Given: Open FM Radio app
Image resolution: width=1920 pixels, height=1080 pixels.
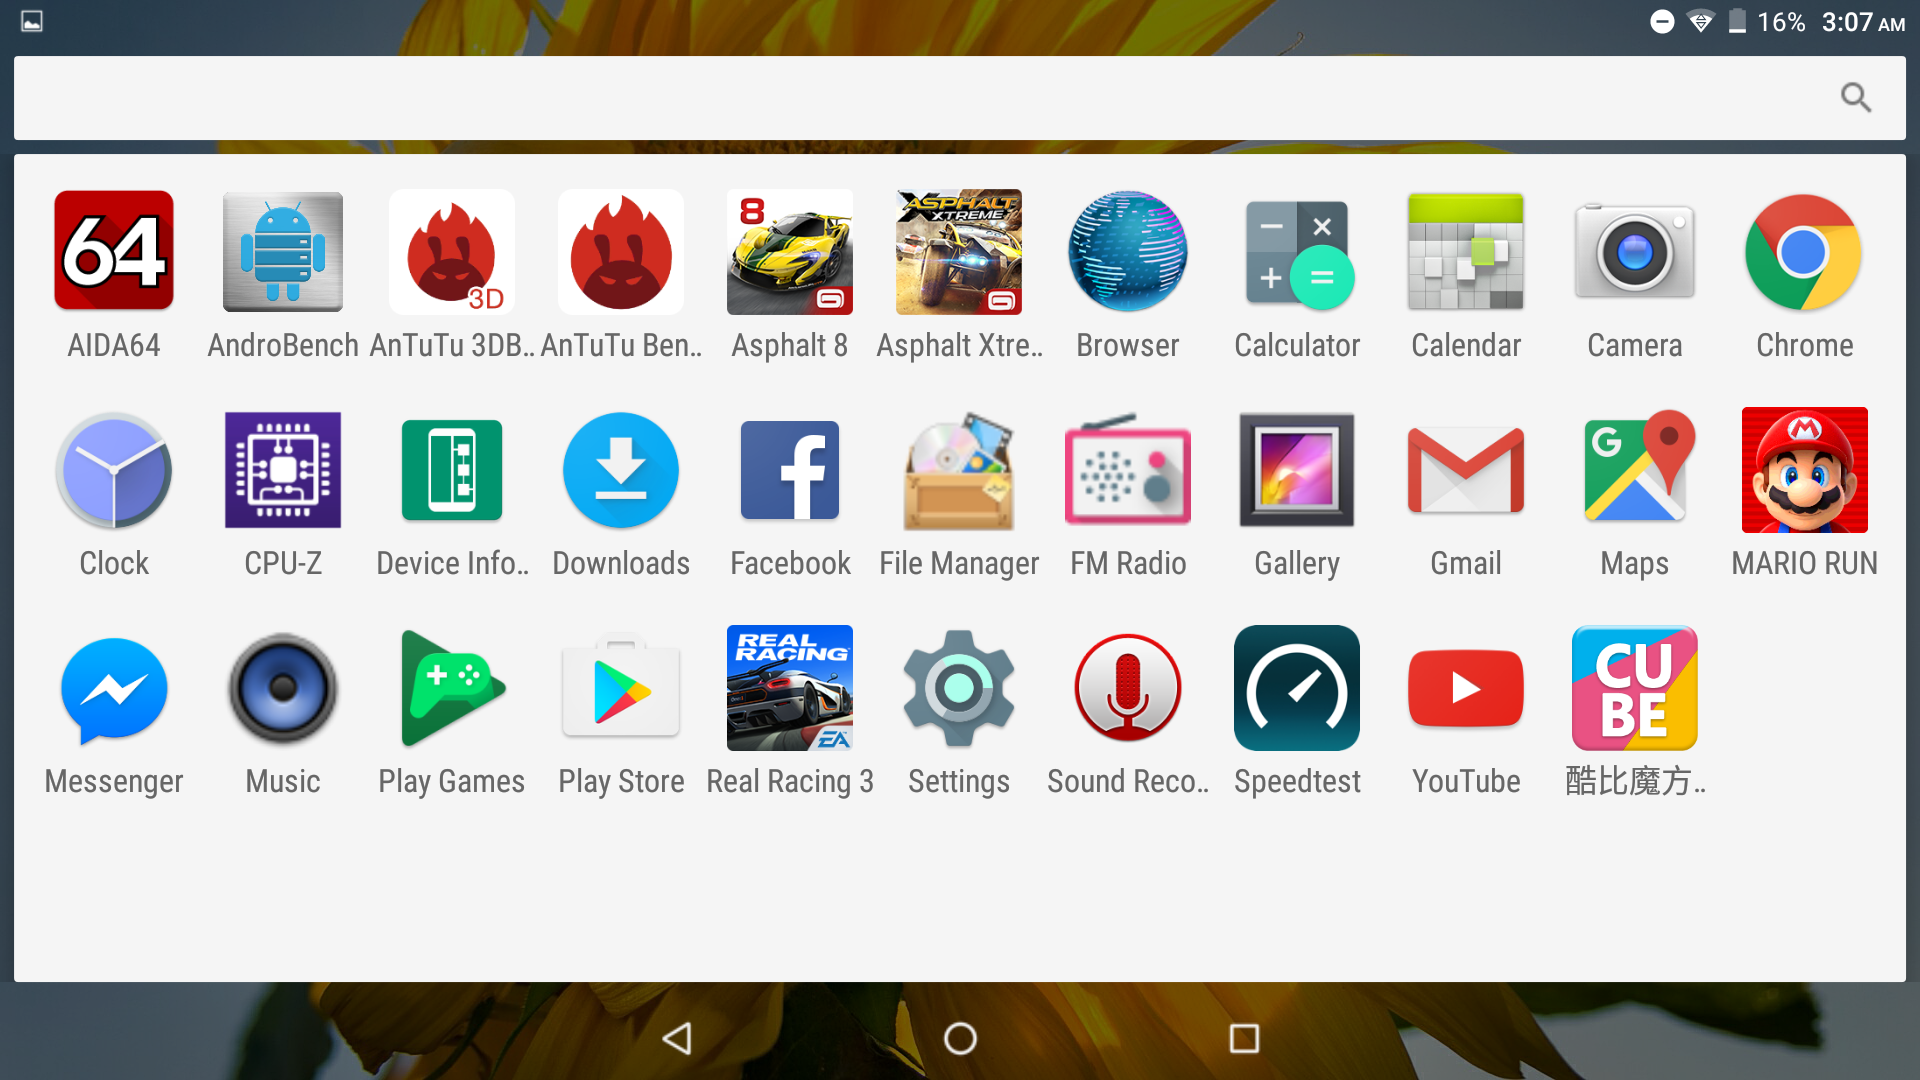Looking at the screenshot, I should coord(1128,470).
